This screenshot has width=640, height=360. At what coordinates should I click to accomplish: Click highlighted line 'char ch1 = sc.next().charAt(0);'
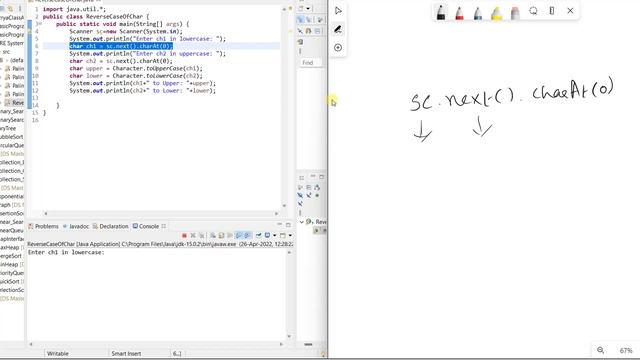pos(121,46)
